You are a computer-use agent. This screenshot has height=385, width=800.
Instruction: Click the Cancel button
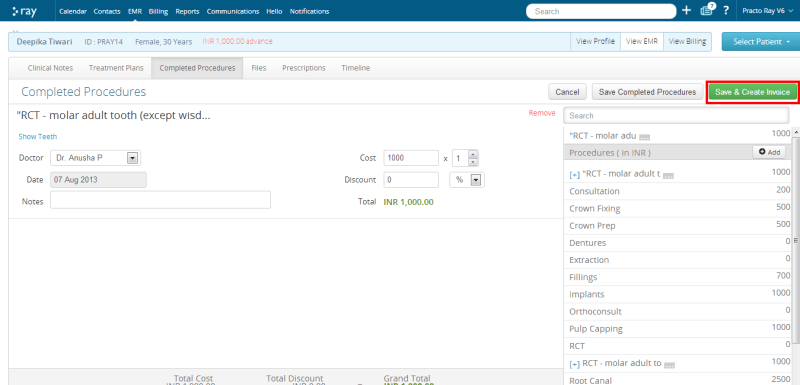pos(567,92)
